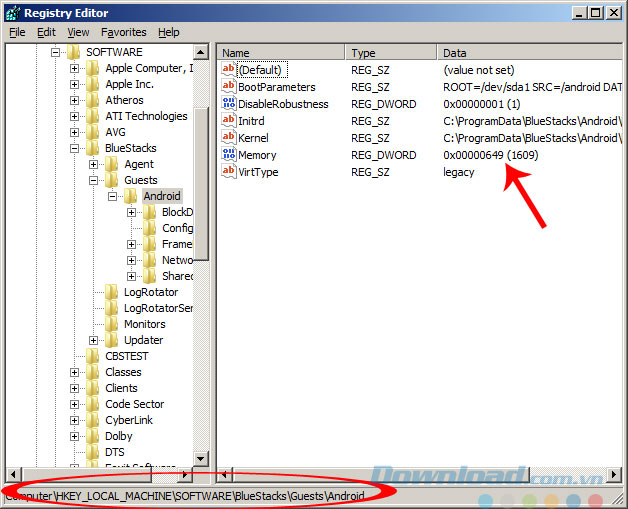Click the Atheros folder icon
The height and width of the screenshot is (509, 628).
(93, 100)
